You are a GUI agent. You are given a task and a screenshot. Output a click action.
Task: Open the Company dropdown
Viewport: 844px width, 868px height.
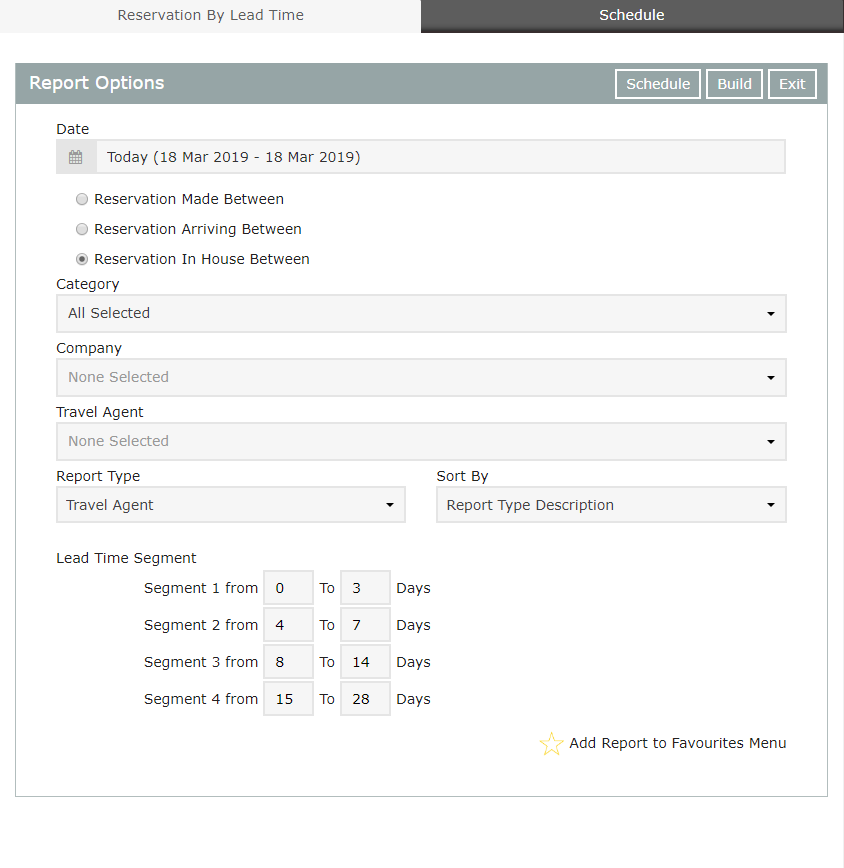[x=421, y=378]
